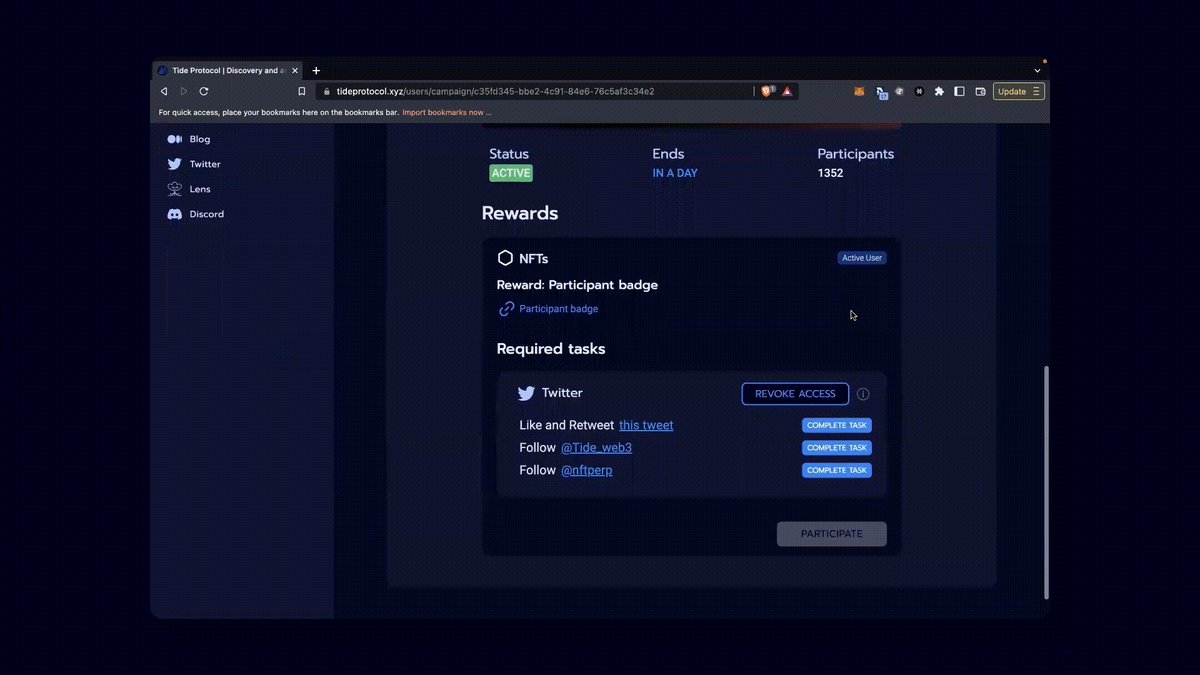Click the ACTIVE status badge
The image size is (1200, 675).
(x=511, y=173)
